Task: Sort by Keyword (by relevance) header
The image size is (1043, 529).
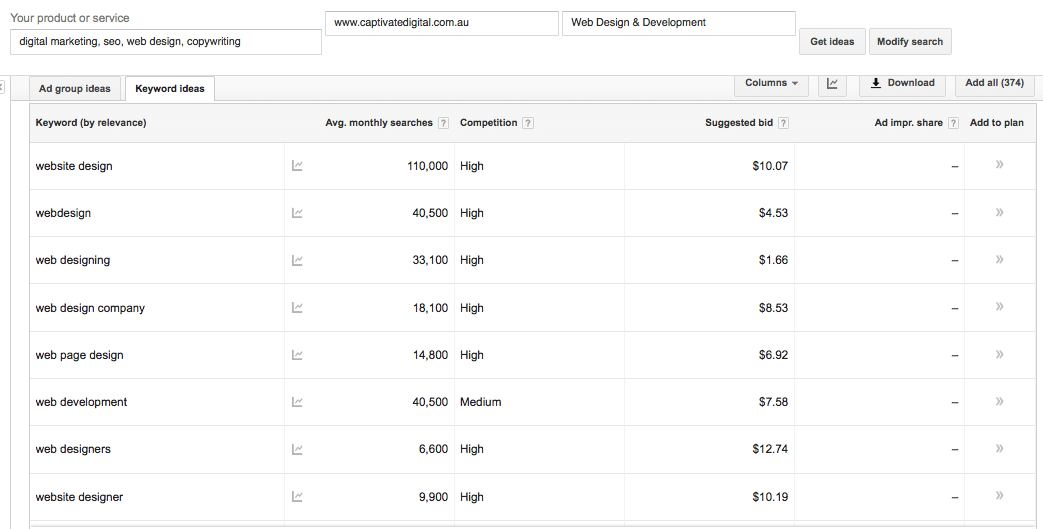Action: (91, 122)
